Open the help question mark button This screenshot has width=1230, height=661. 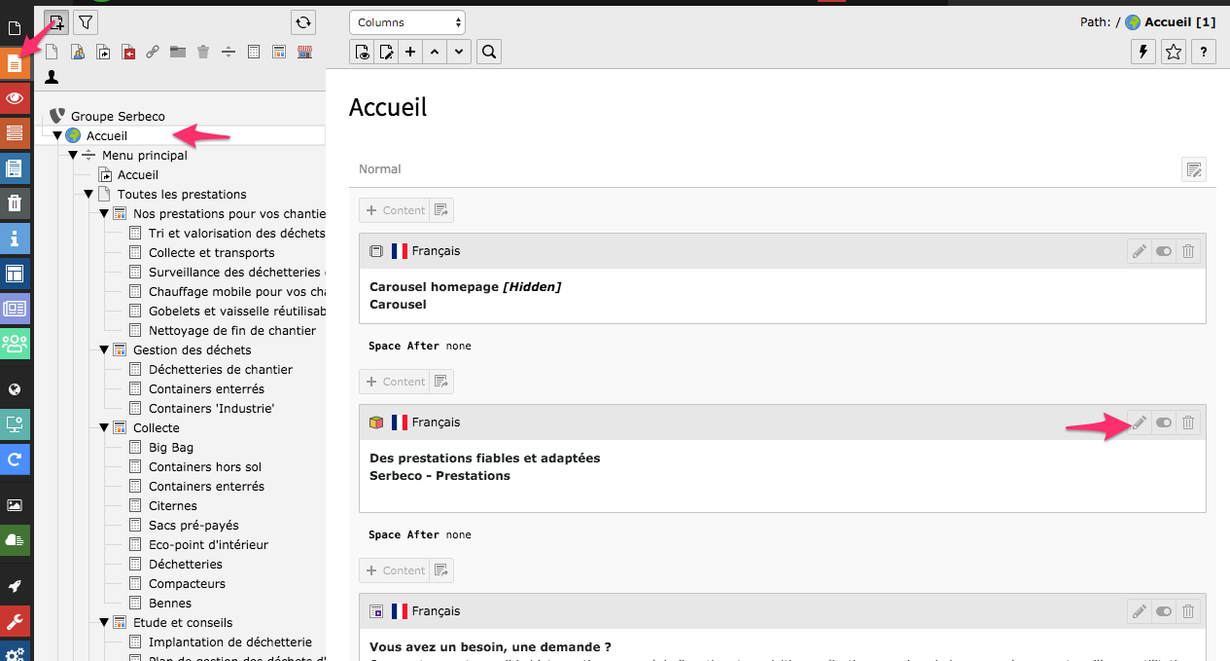1204,52
